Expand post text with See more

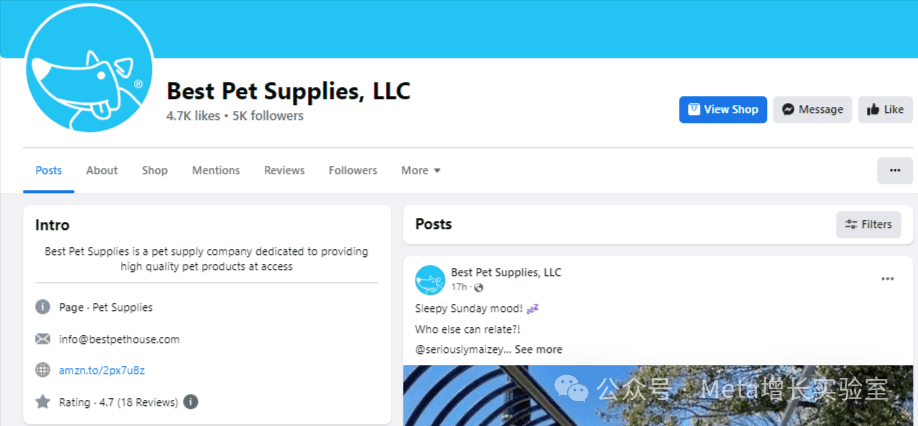click(x=539, y=349)
